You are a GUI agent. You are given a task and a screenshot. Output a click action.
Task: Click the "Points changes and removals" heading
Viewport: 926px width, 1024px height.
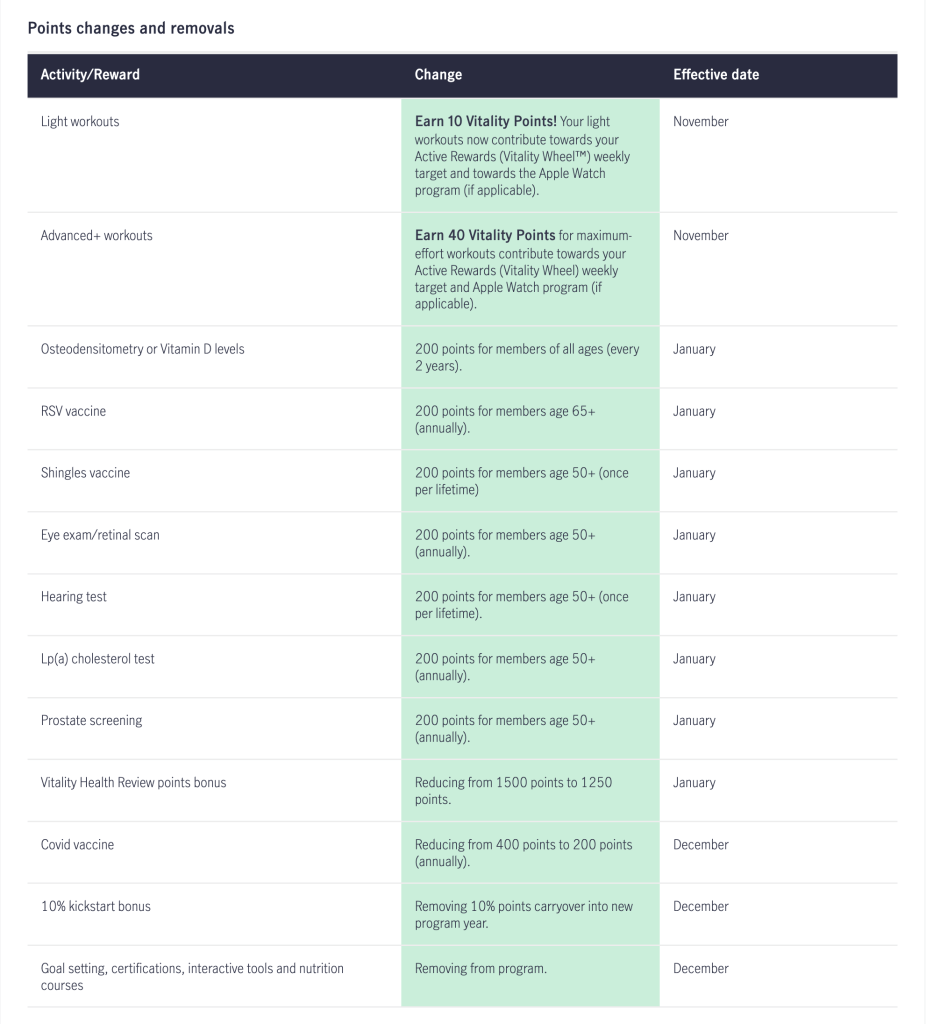(131, 28)
